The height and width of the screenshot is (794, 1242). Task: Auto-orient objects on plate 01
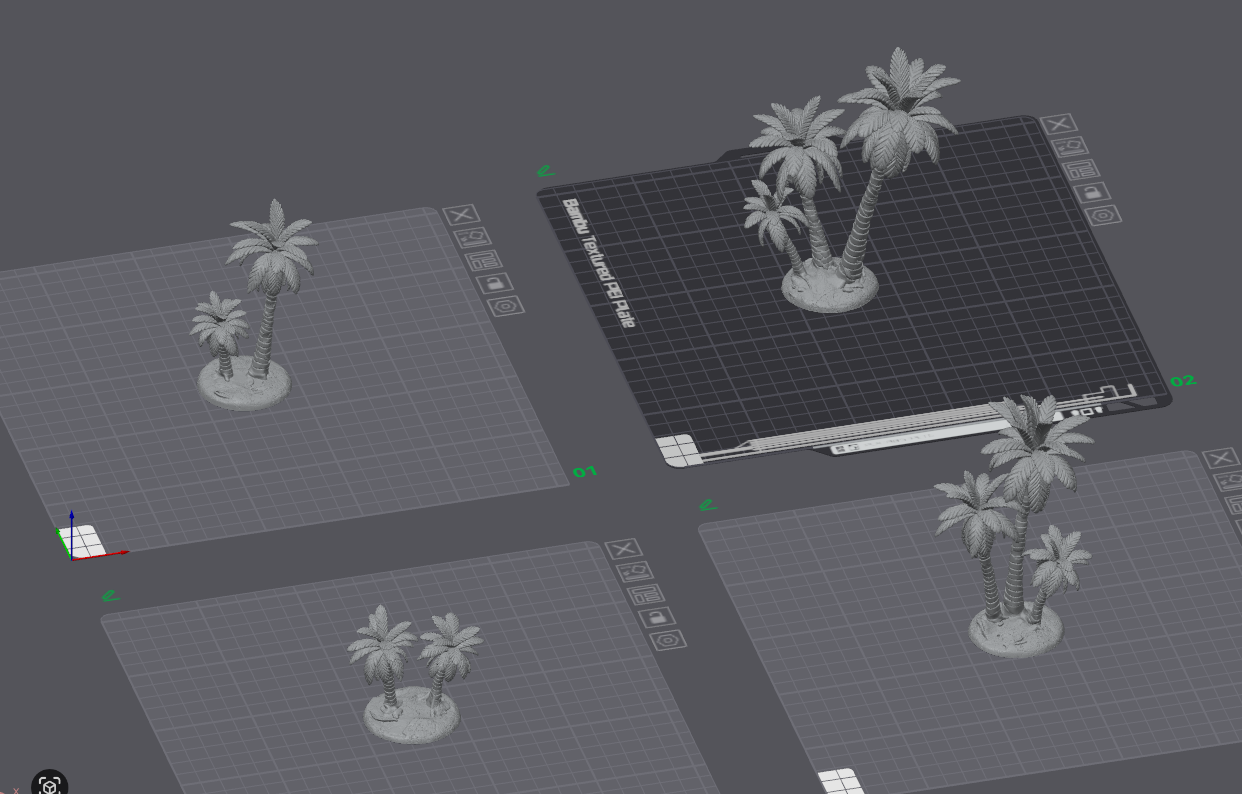[x=472, y=238]
